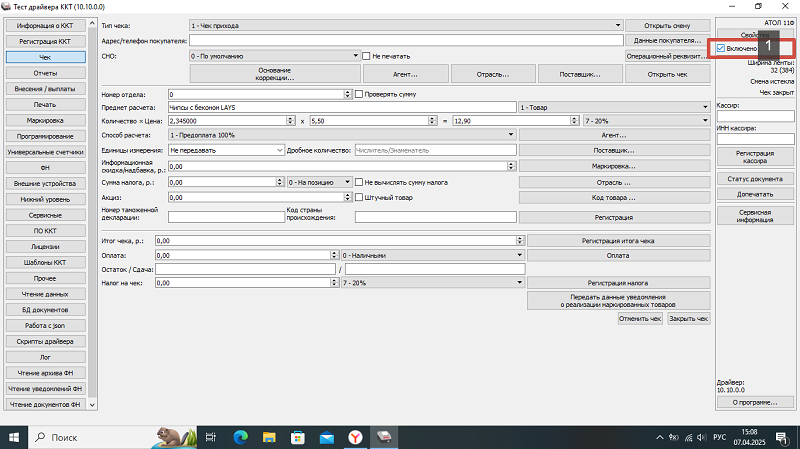Go to the Отчеты section

coord(45,73)
